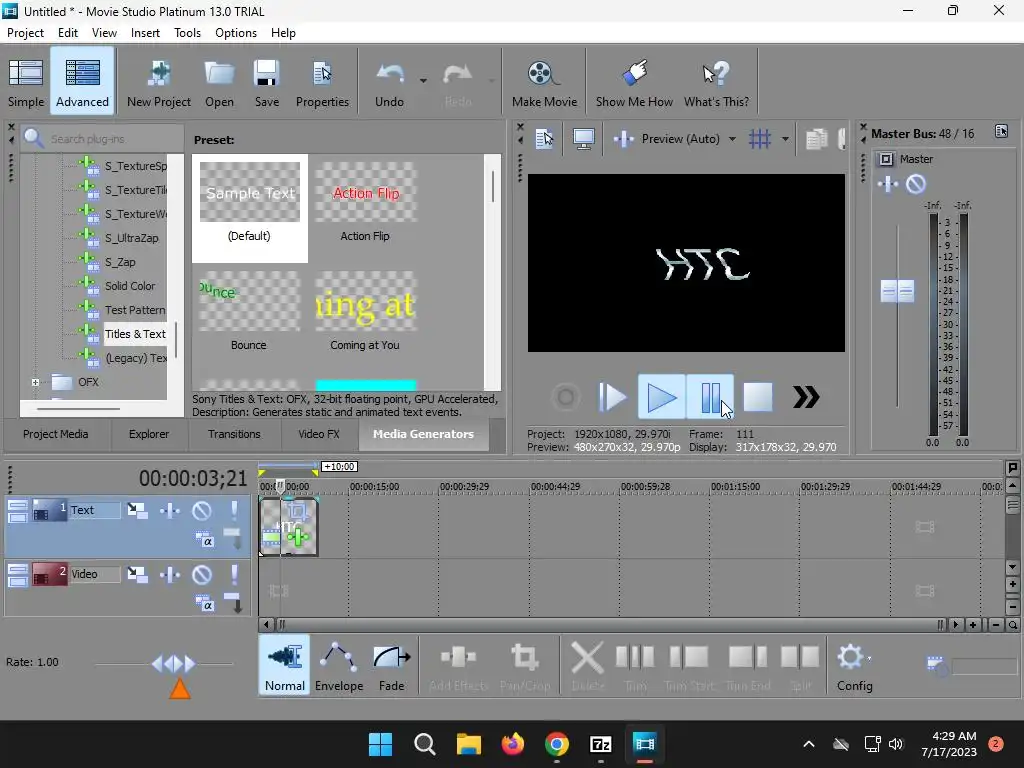The width and height of the screenshot is (1024, 768).
Task: Open Windows Start menu
Action: [380, 744]
